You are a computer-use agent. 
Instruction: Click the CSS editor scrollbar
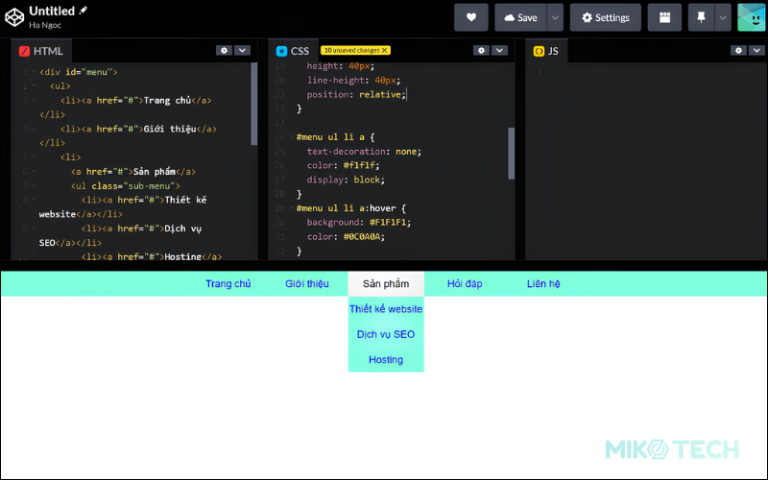pos(511,154)
